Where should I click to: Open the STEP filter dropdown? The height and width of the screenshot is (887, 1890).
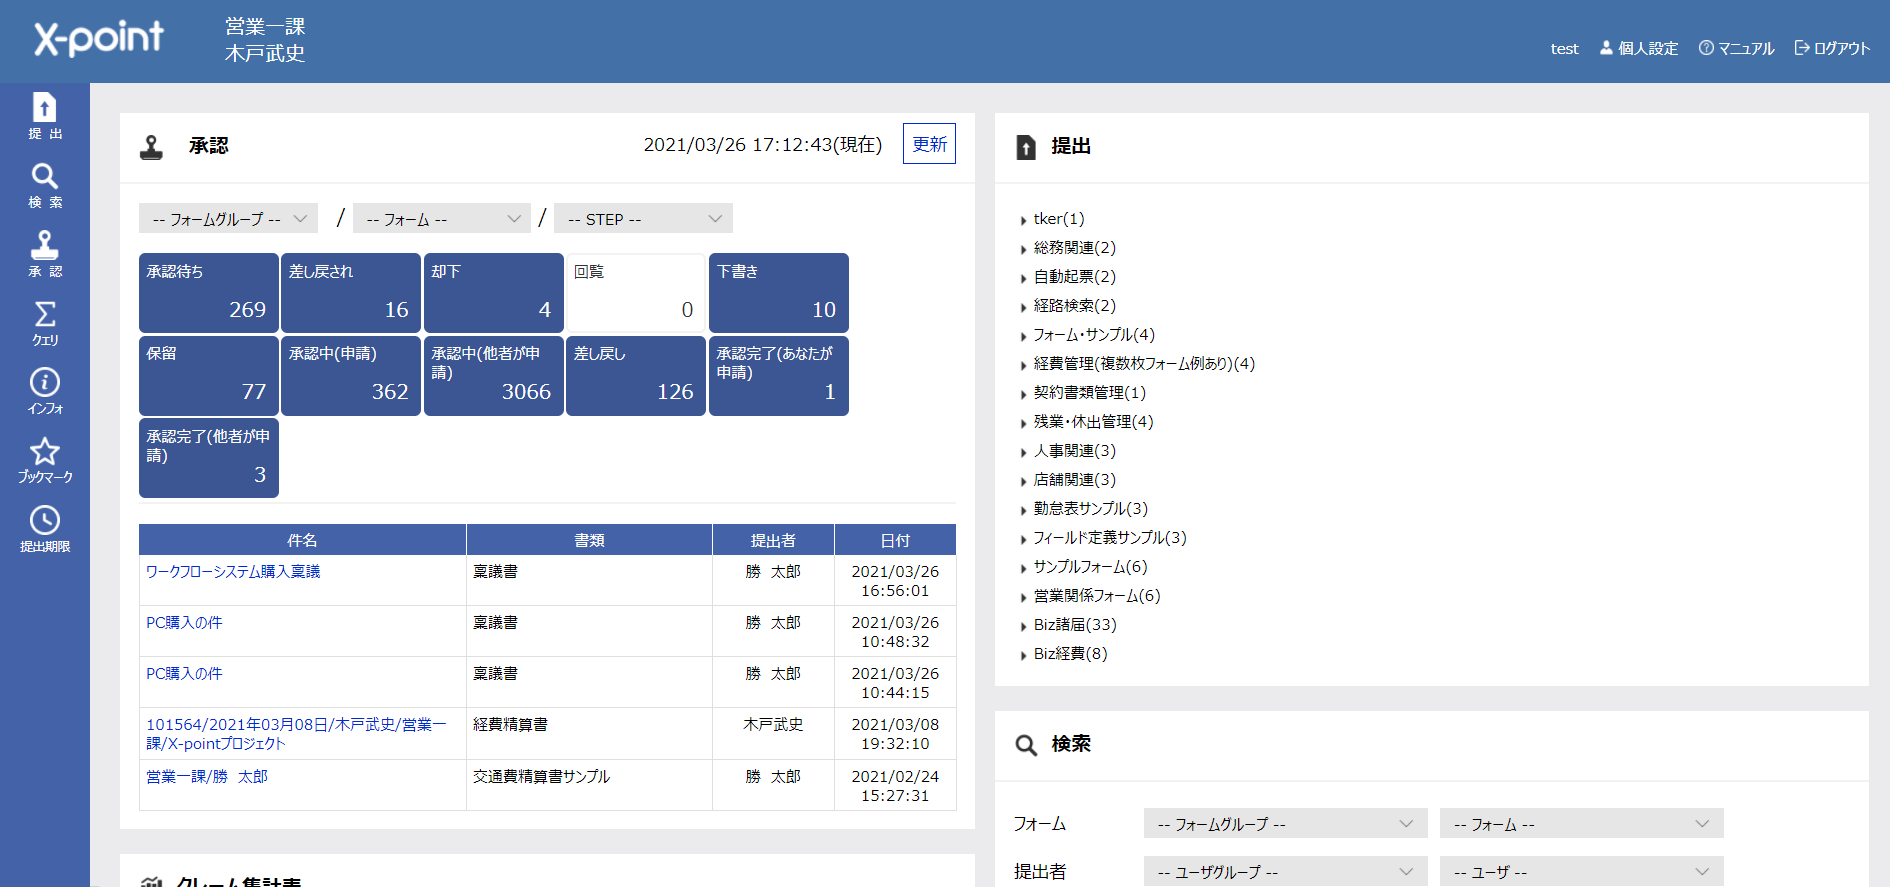pyautogui.click(x=643, y=219)
